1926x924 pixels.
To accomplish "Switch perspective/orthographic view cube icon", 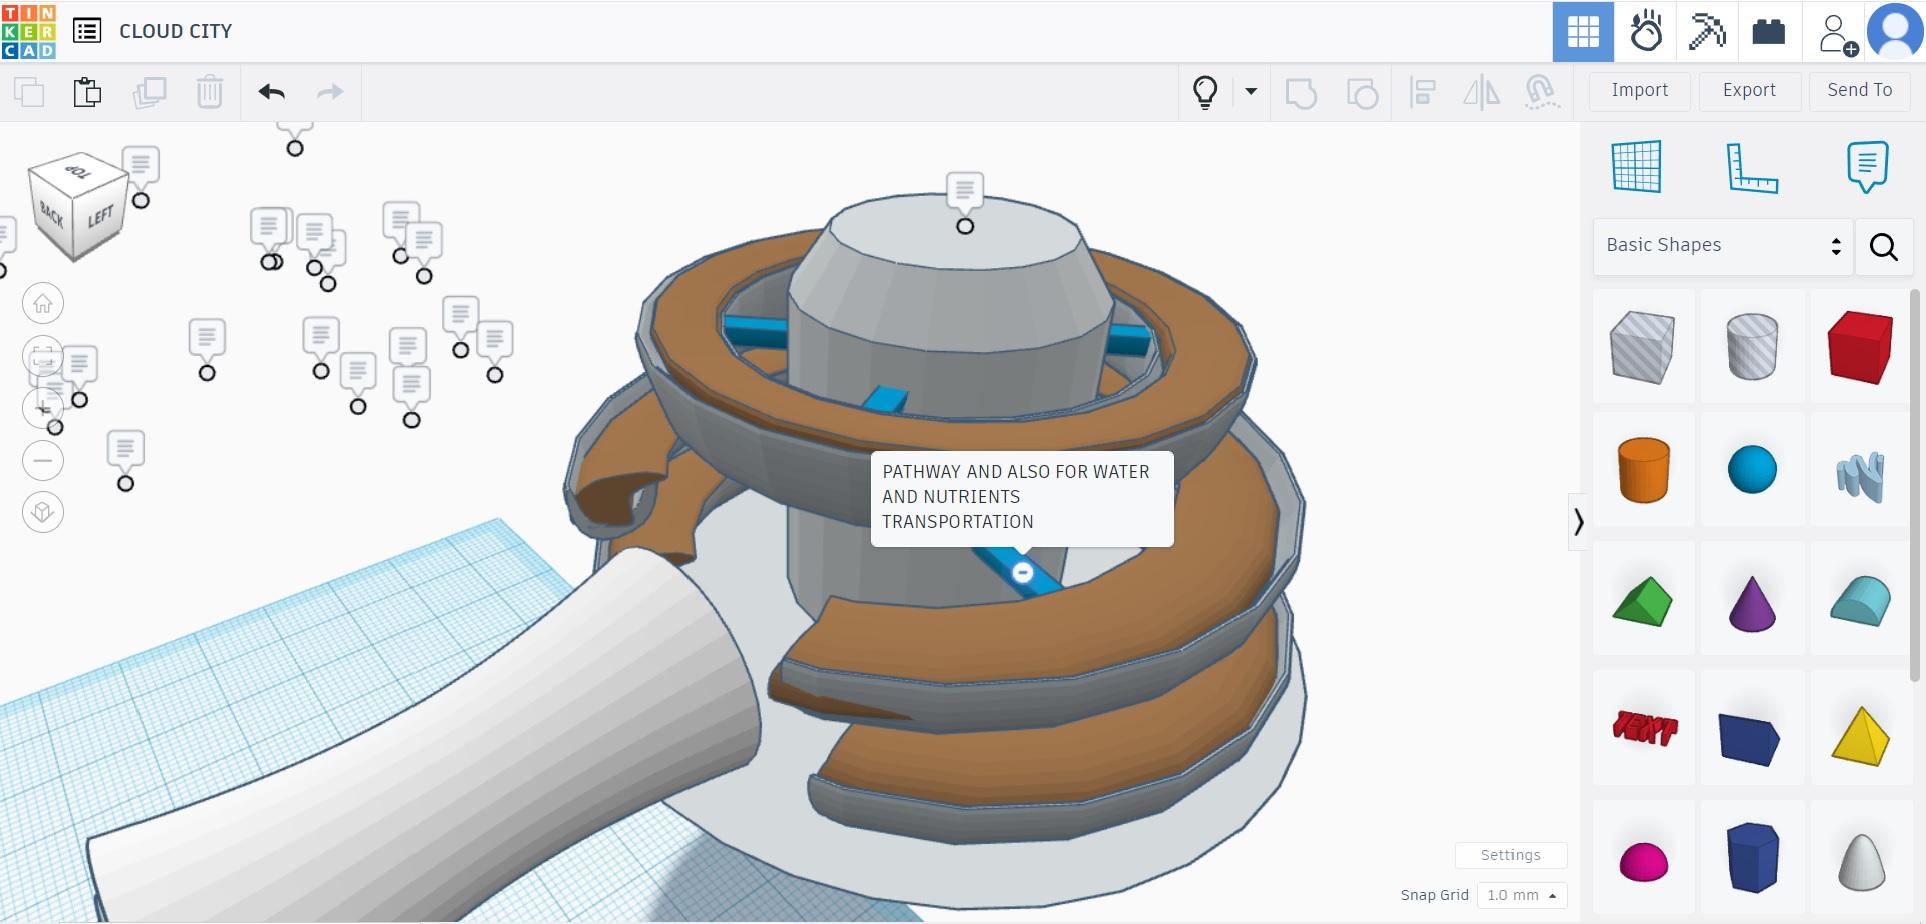I will (43, 513).
